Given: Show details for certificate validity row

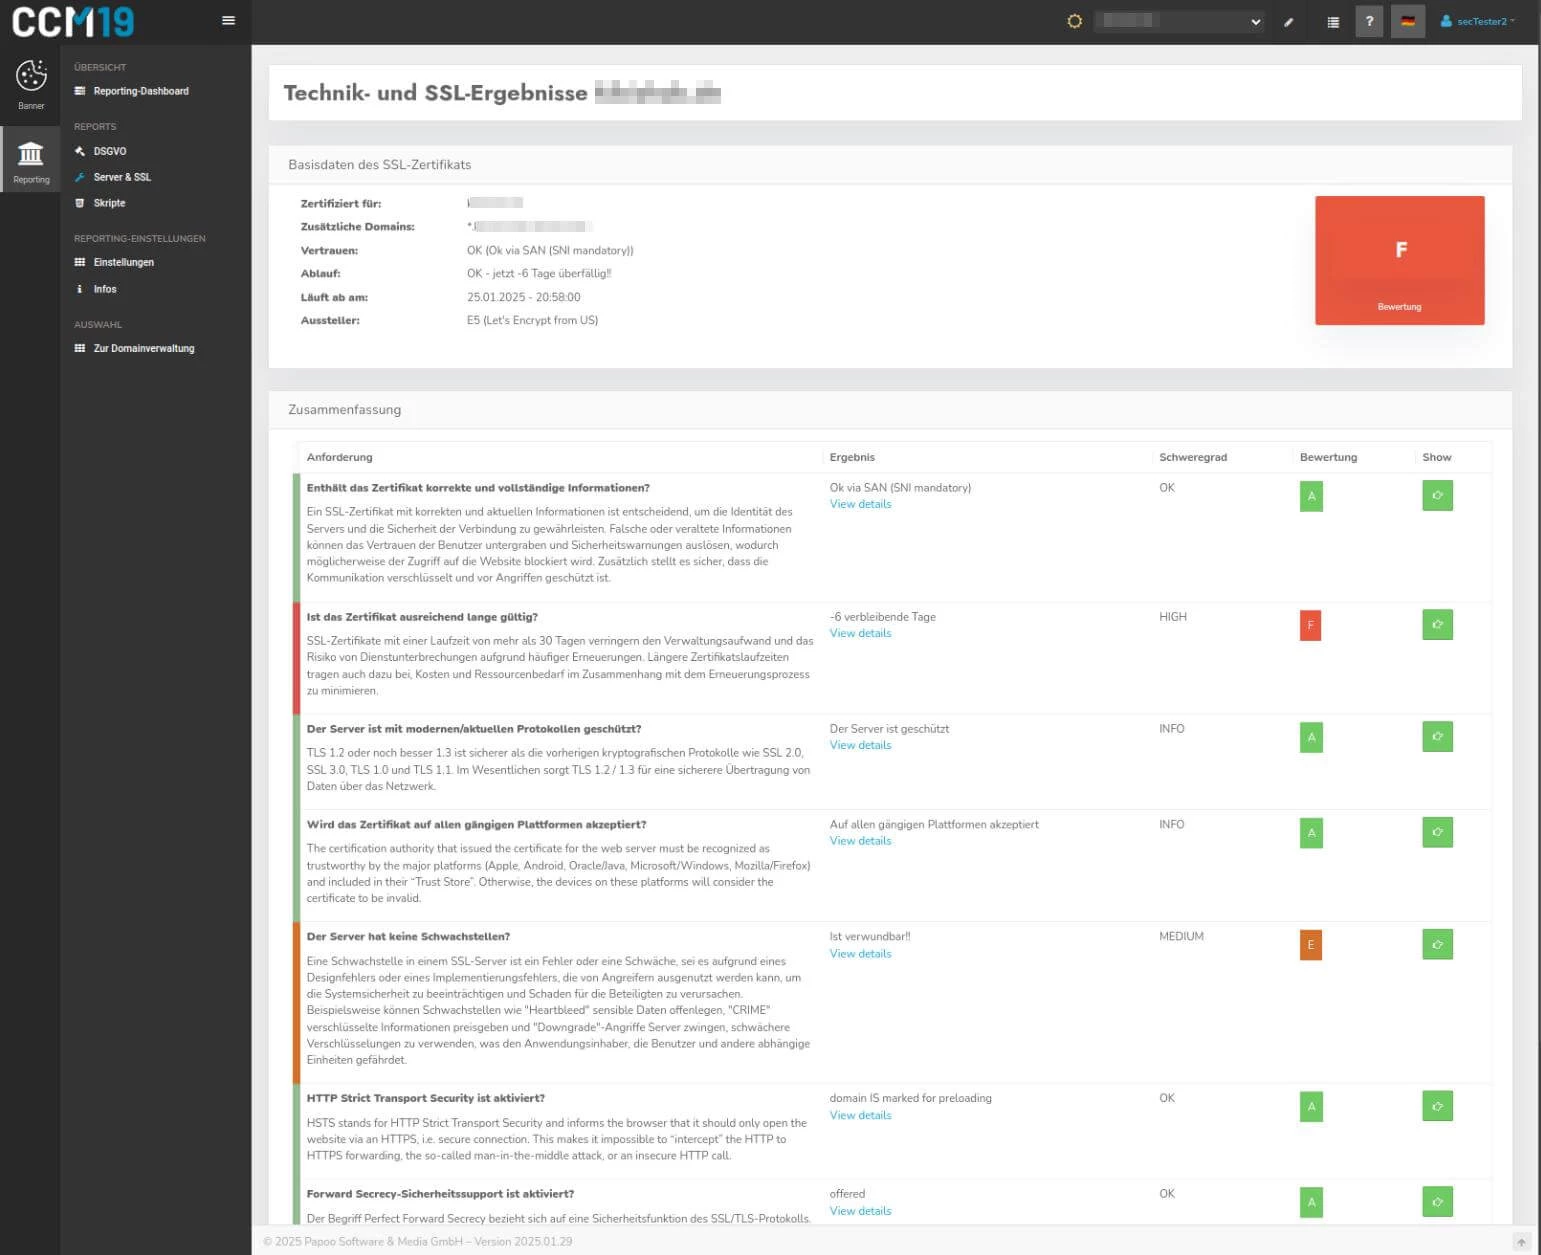Looking at the screenshot, I should [x=1437, y=625].
